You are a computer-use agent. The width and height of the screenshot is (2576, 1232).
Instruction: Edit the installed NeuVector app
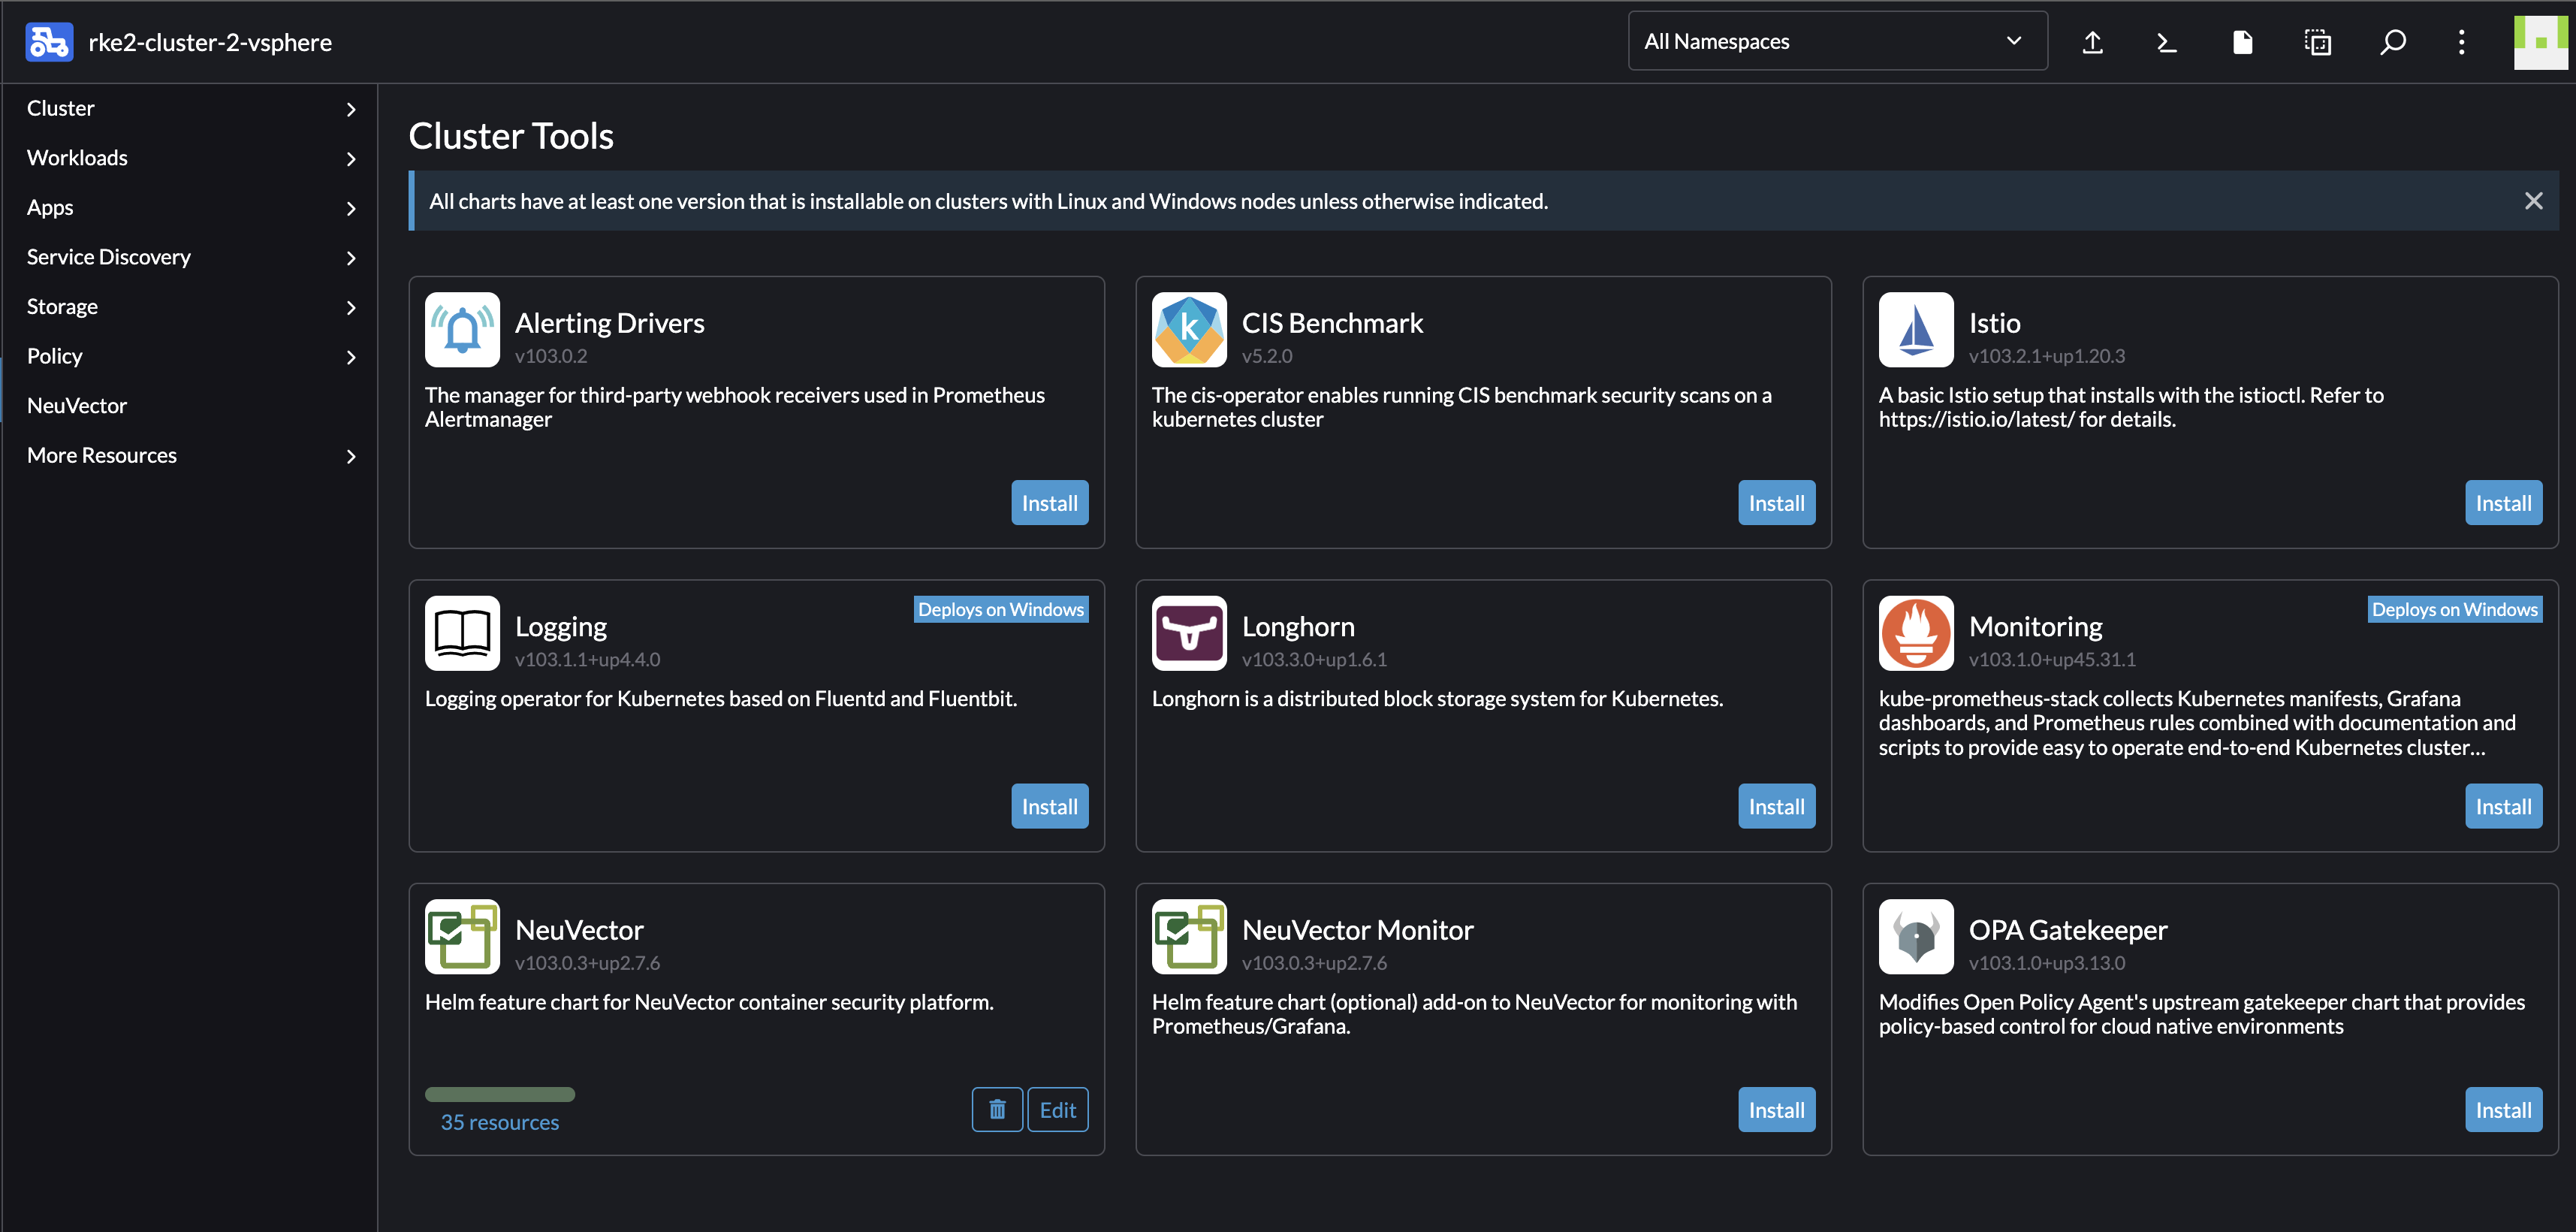click(x=1058, y=1110)
